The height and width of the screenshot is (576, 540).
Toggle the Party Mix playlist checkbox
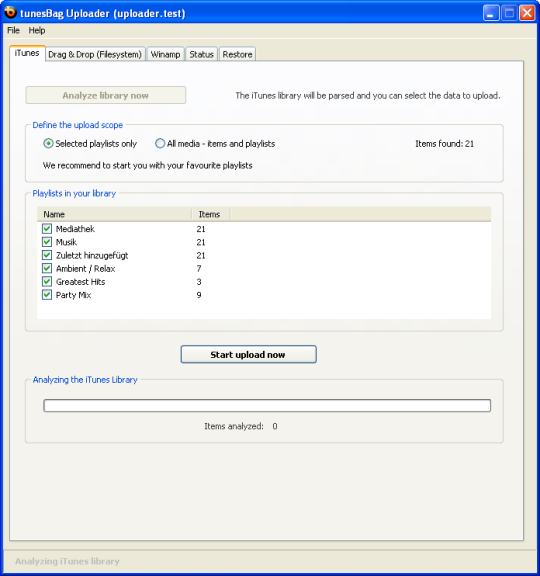[47, 295]
